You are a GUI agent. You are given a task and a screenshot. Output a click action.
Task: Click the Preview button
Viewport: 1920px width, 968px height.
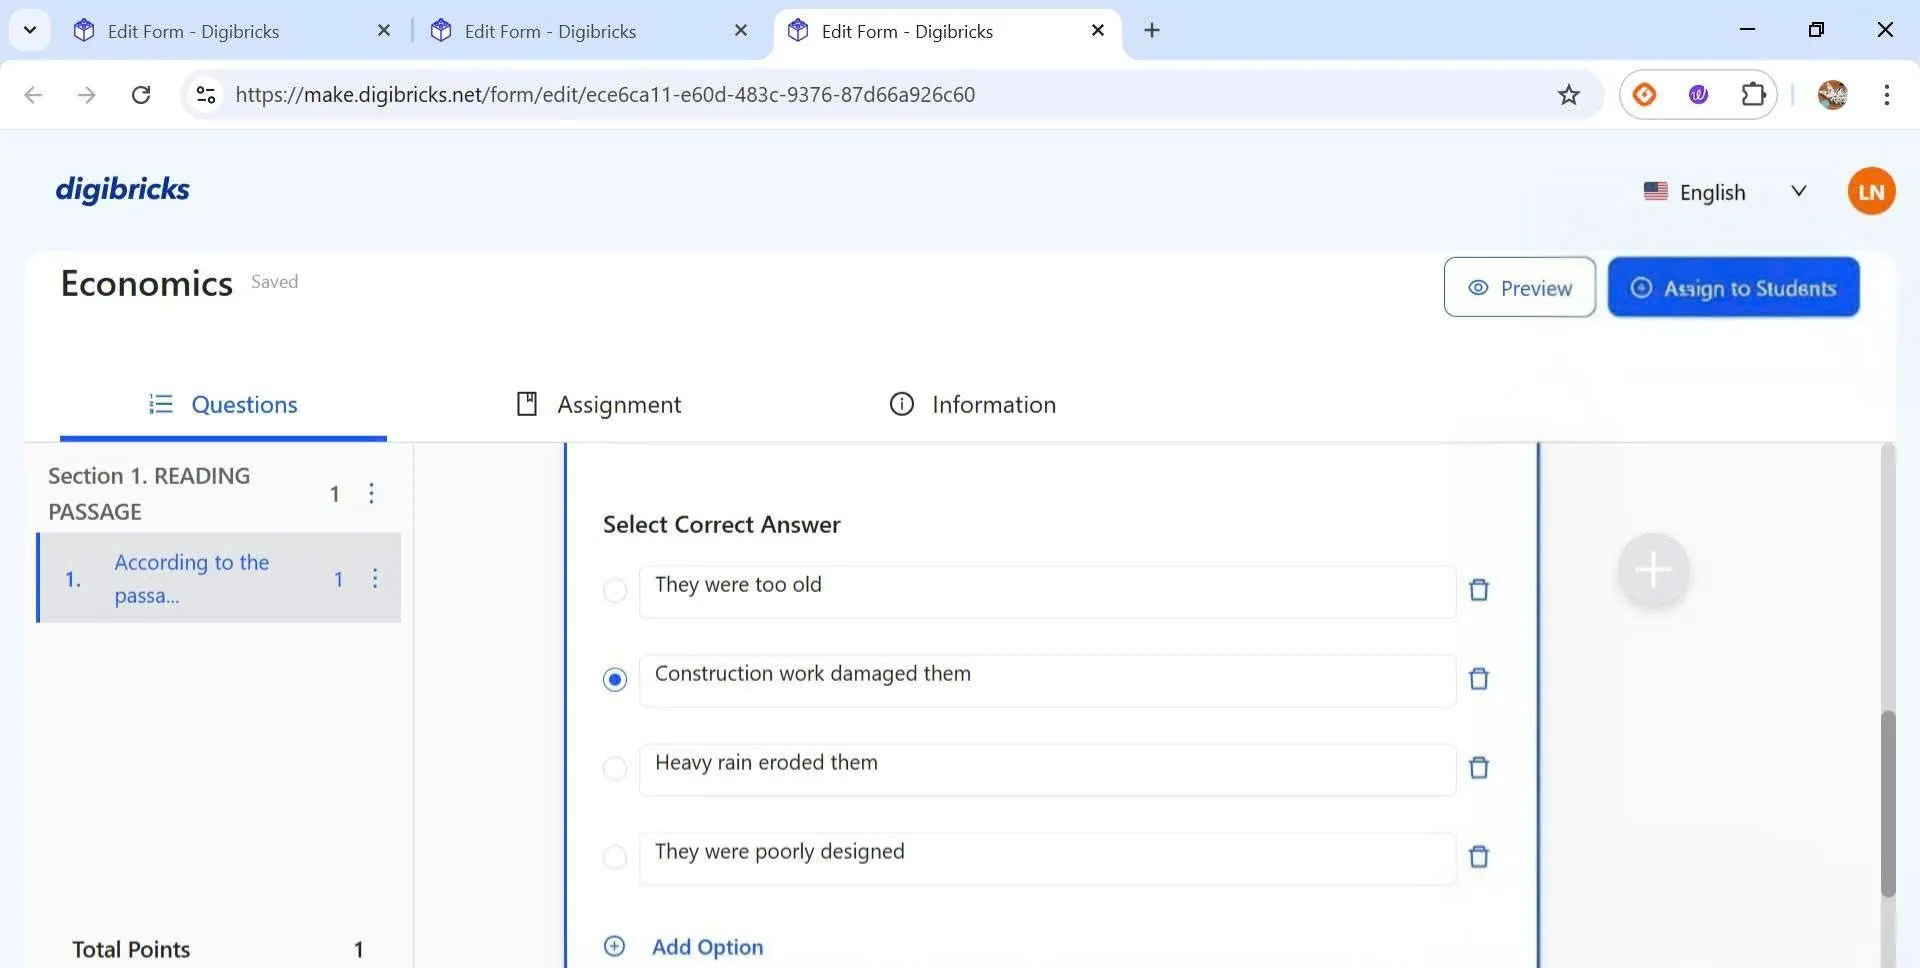[x=1519, y=288]
